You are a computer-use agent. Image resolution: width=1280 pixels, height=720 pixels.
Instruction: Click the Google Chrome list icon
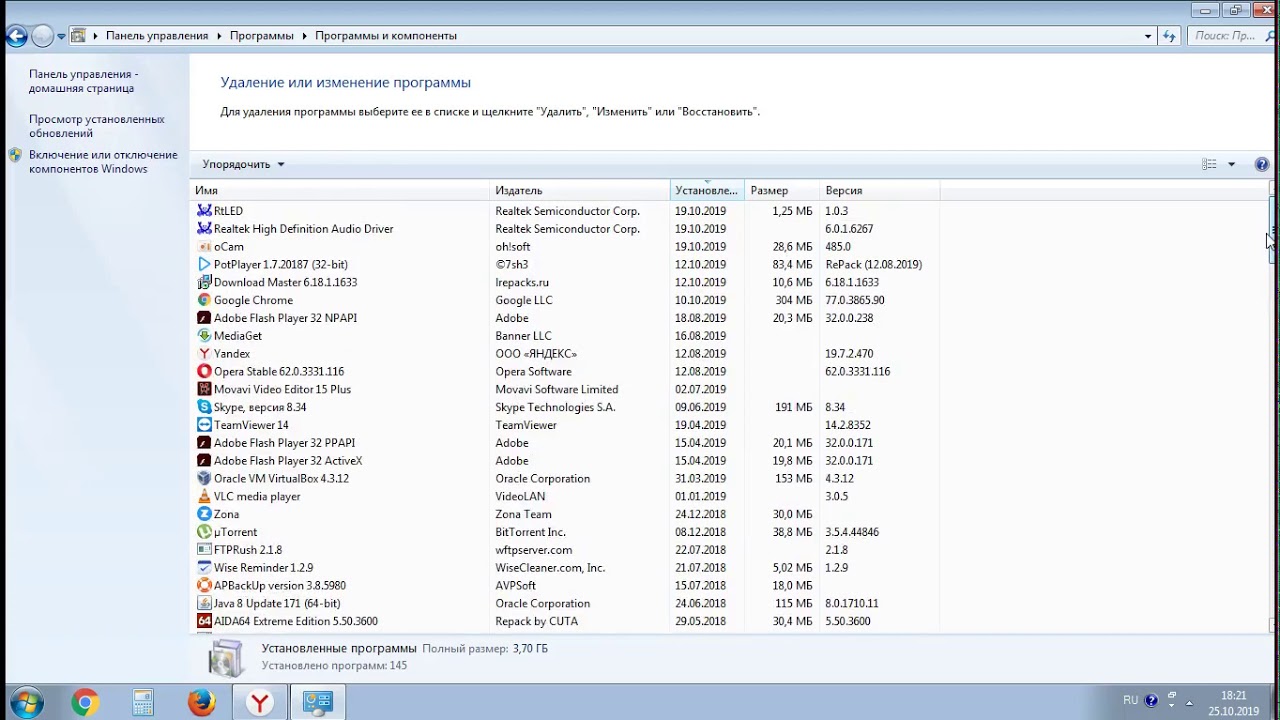click(204, 300)
